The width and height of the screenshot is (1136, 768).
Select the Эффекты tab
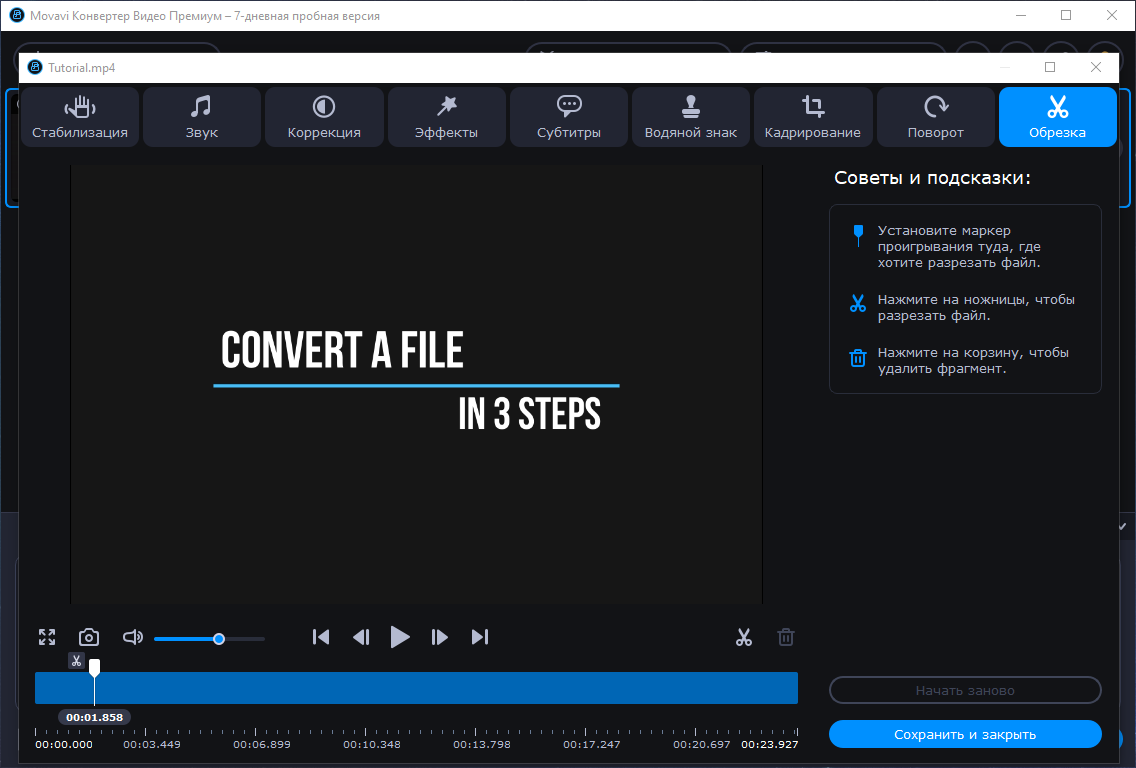pos(446,117)
